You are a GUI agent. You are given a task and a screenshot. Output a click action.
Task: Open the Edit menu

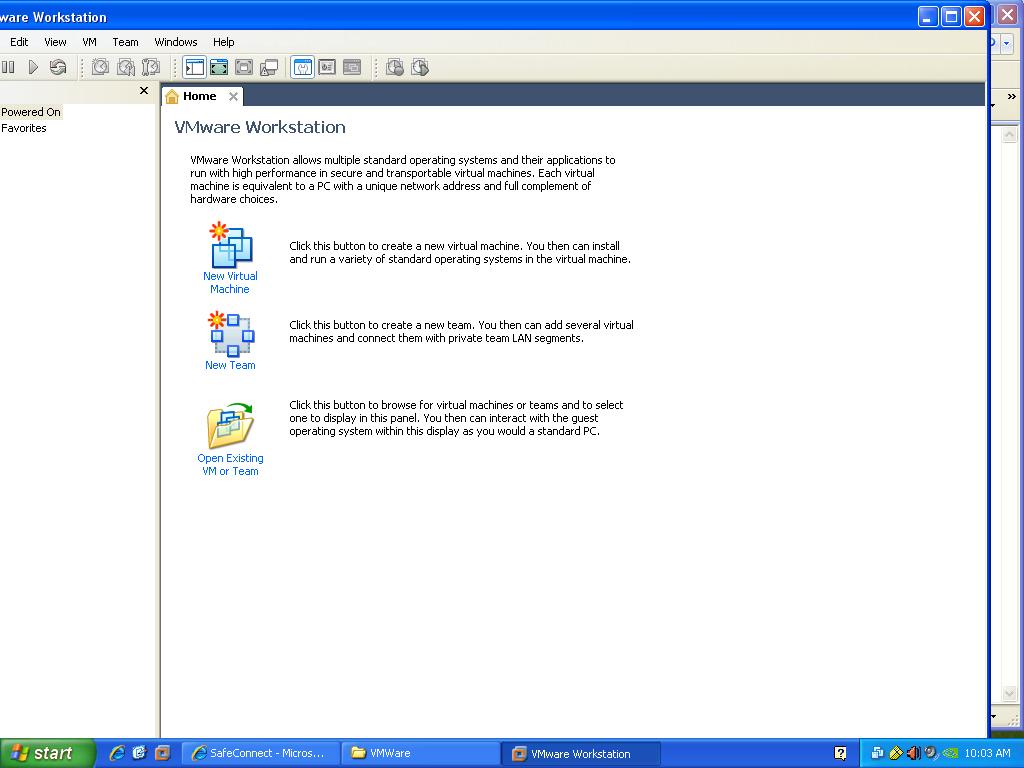(x=19, y=42)
